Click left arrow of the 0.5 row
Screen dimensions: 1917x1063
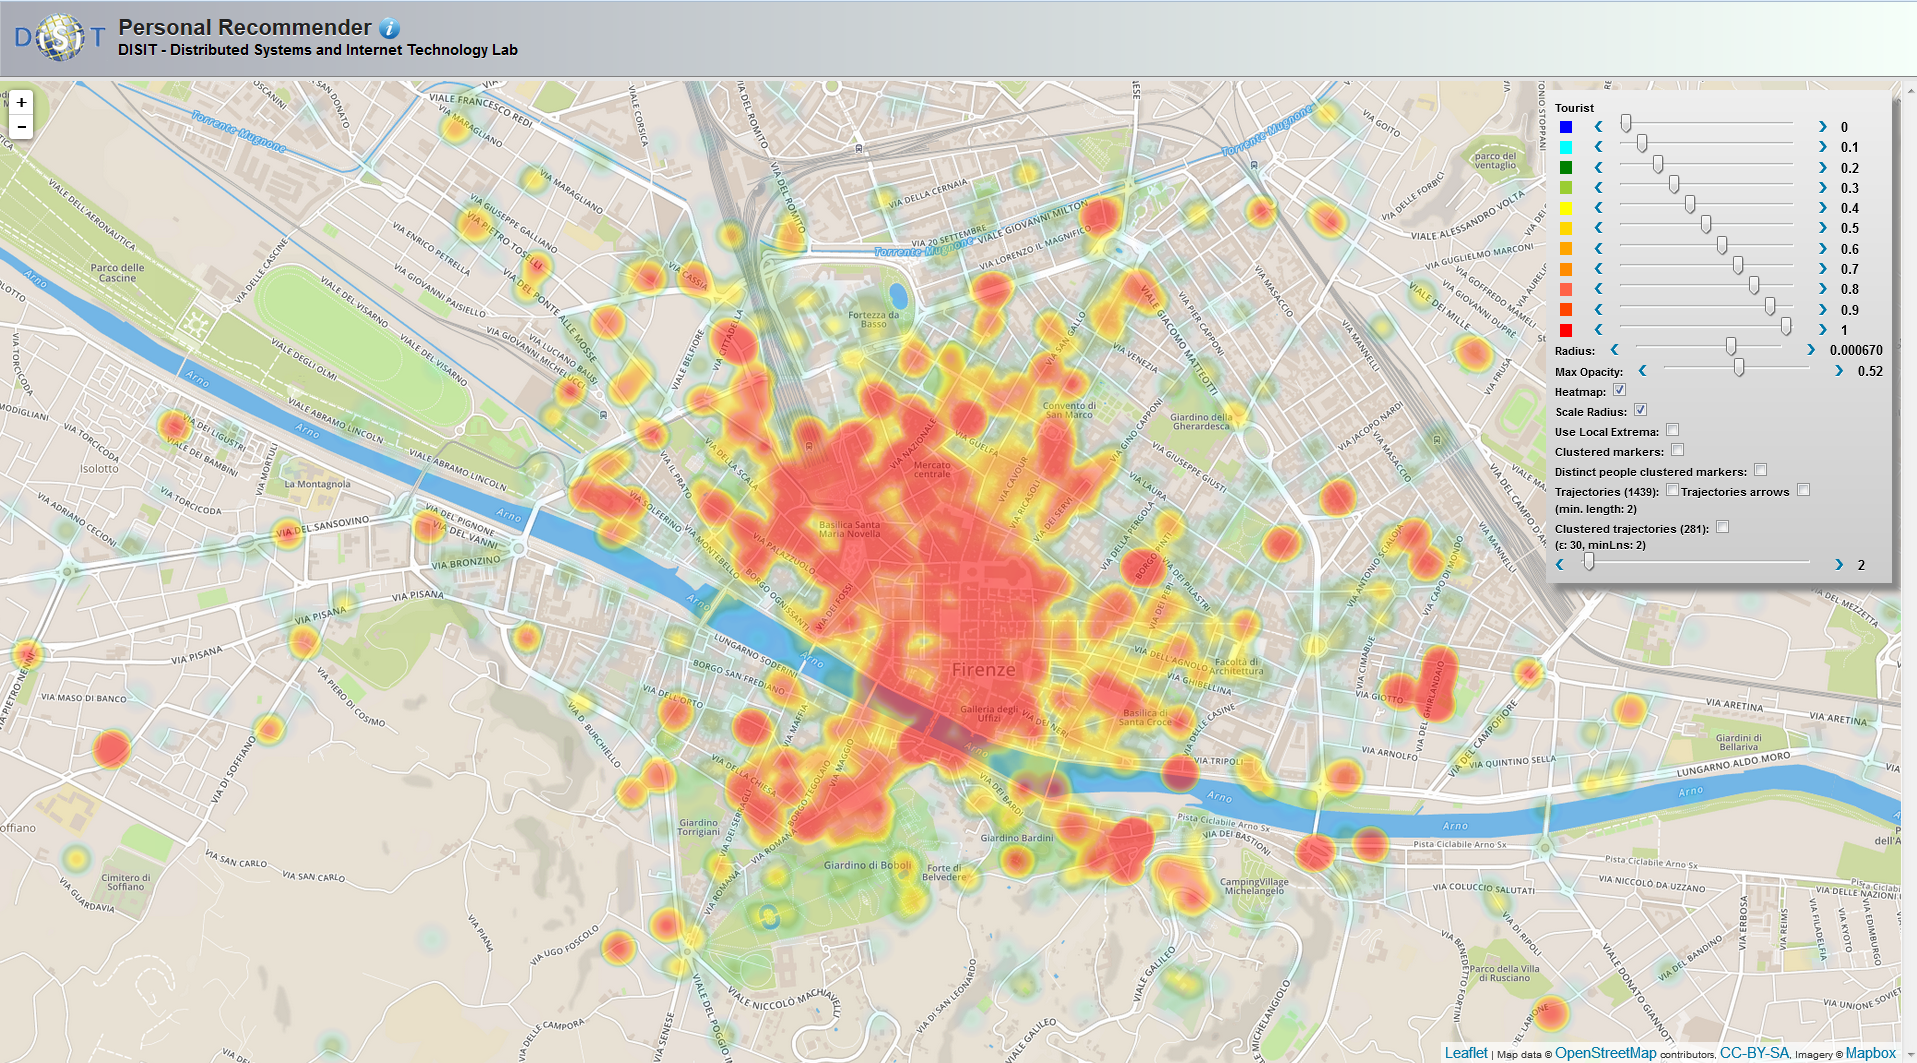pyautogui.click(x=1598, y=228)
